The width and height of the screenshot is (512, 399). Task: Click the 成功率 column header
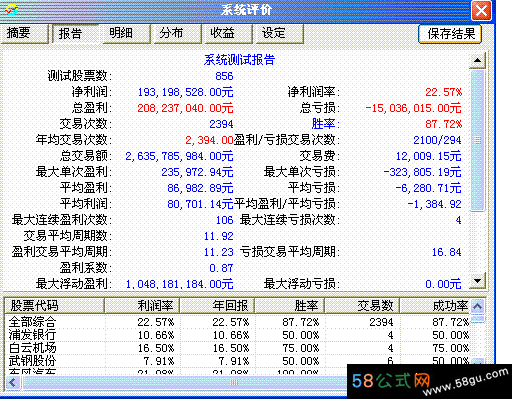pyautogui.click(x=435, y=306)
